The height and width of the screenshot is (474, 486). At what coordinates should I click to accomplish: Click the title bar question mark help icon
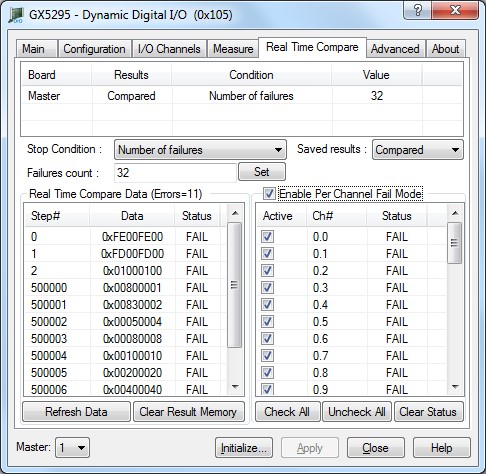tap(417, 10)
